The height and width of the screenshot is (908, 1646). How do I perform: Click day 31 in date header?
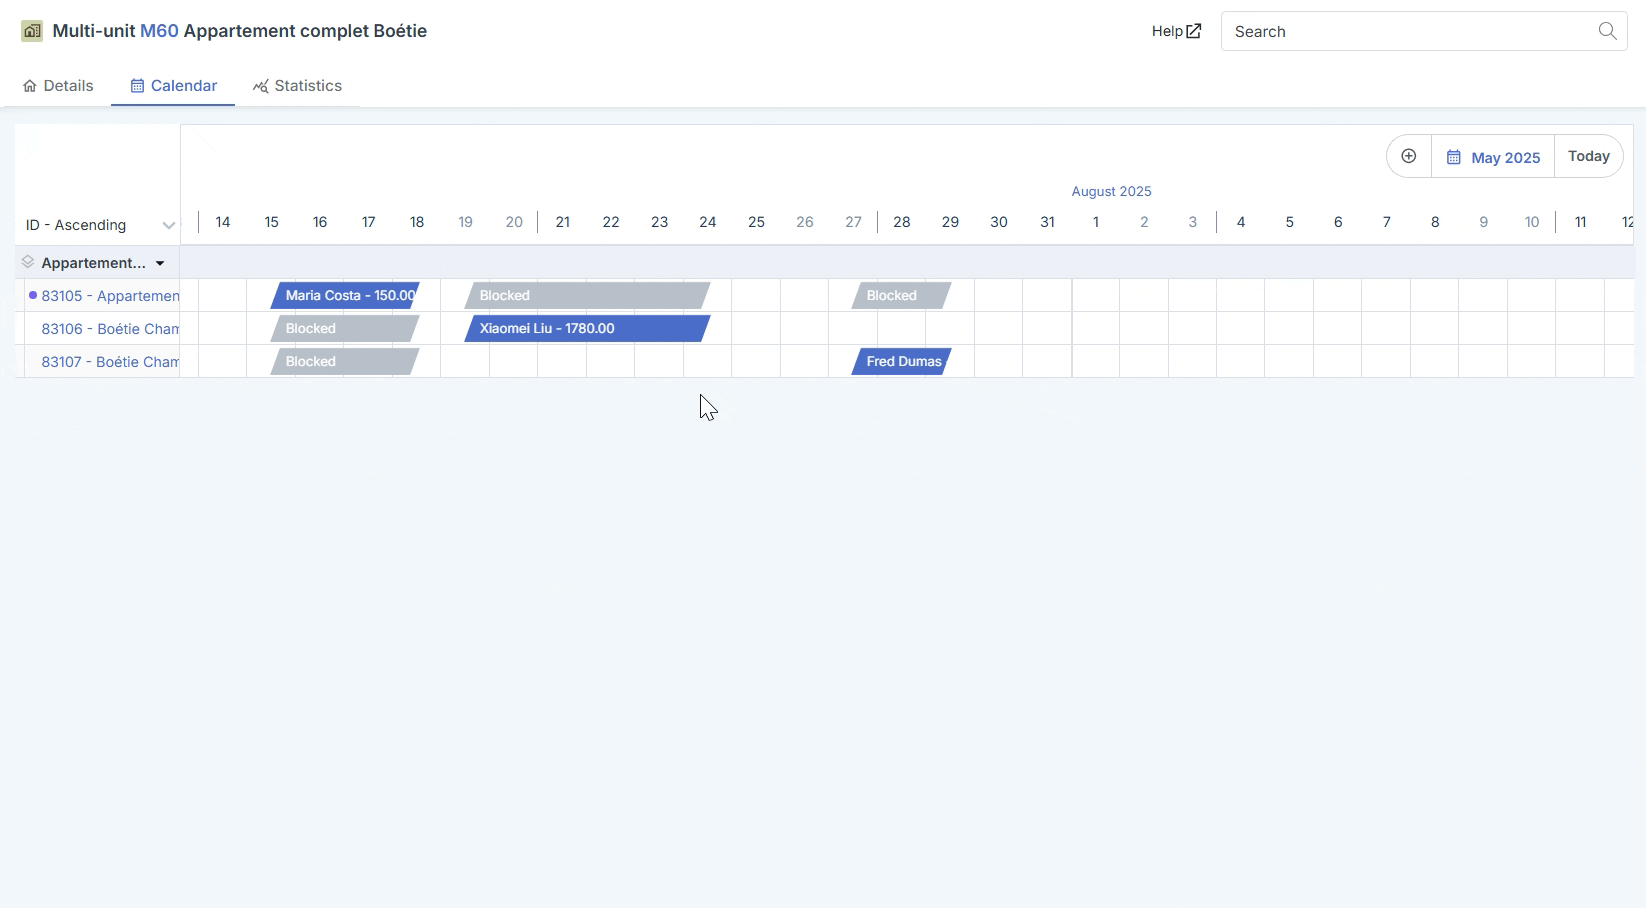click(1047, 222)
